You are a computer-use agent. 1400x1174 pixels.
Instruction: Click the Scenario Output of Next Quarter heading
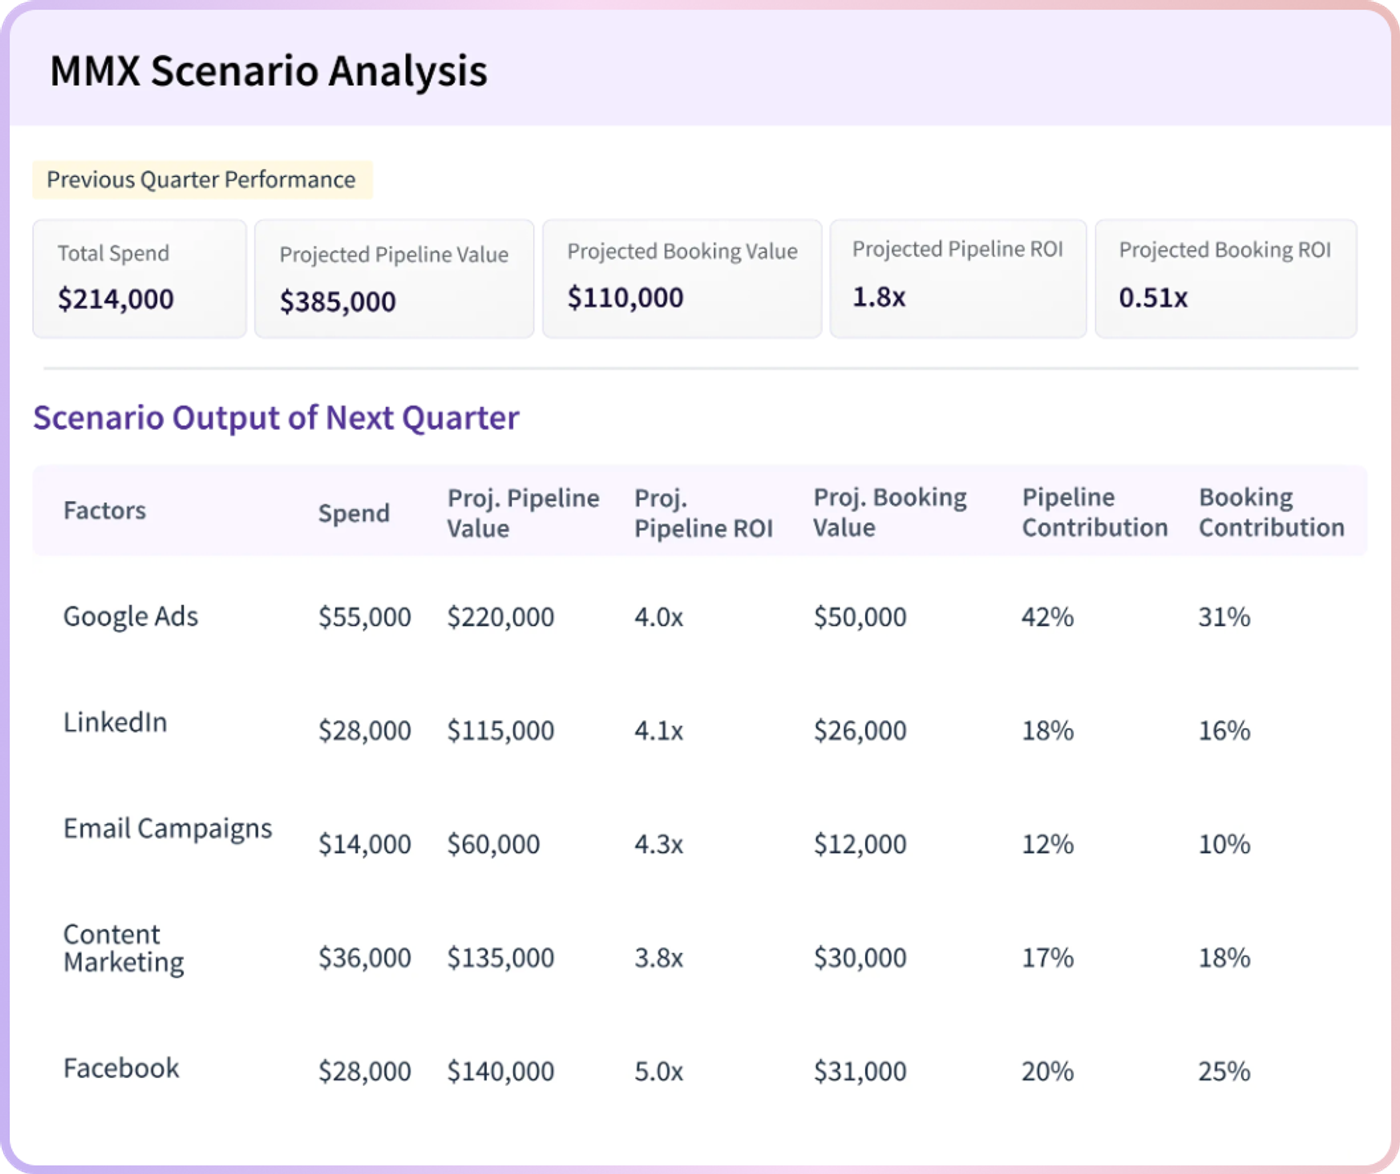click(276, 418)
